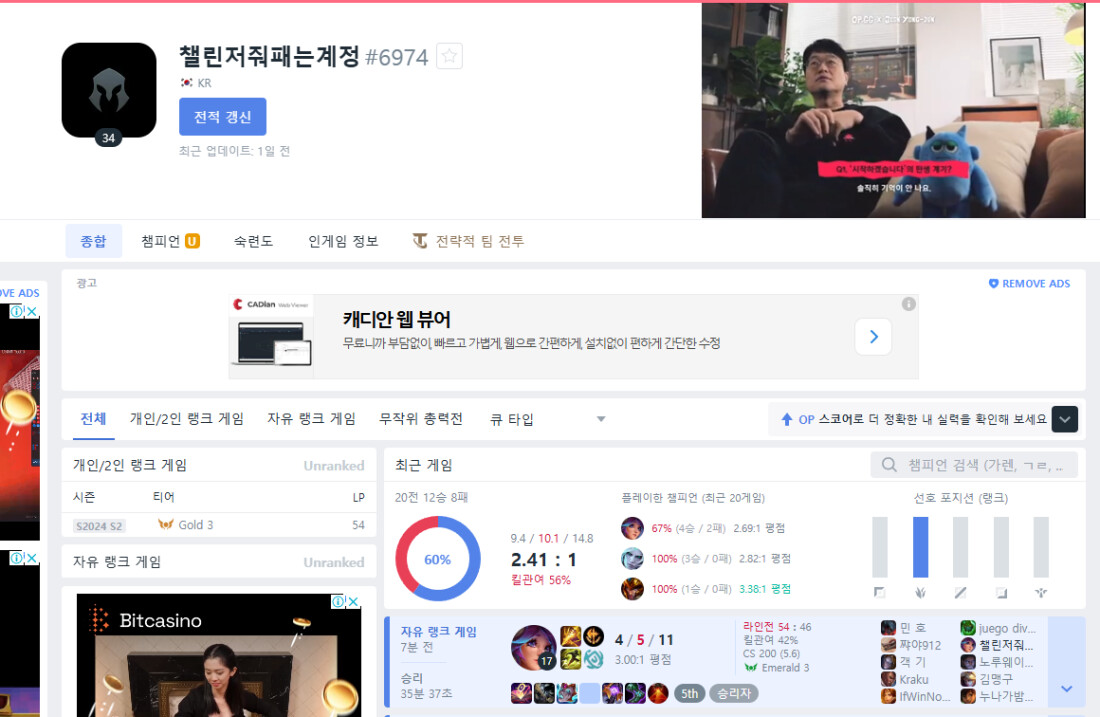Select the 개인/2인 랭크 게임 filter
This screenshot has width=1100, height=717.
coord(187,419)
